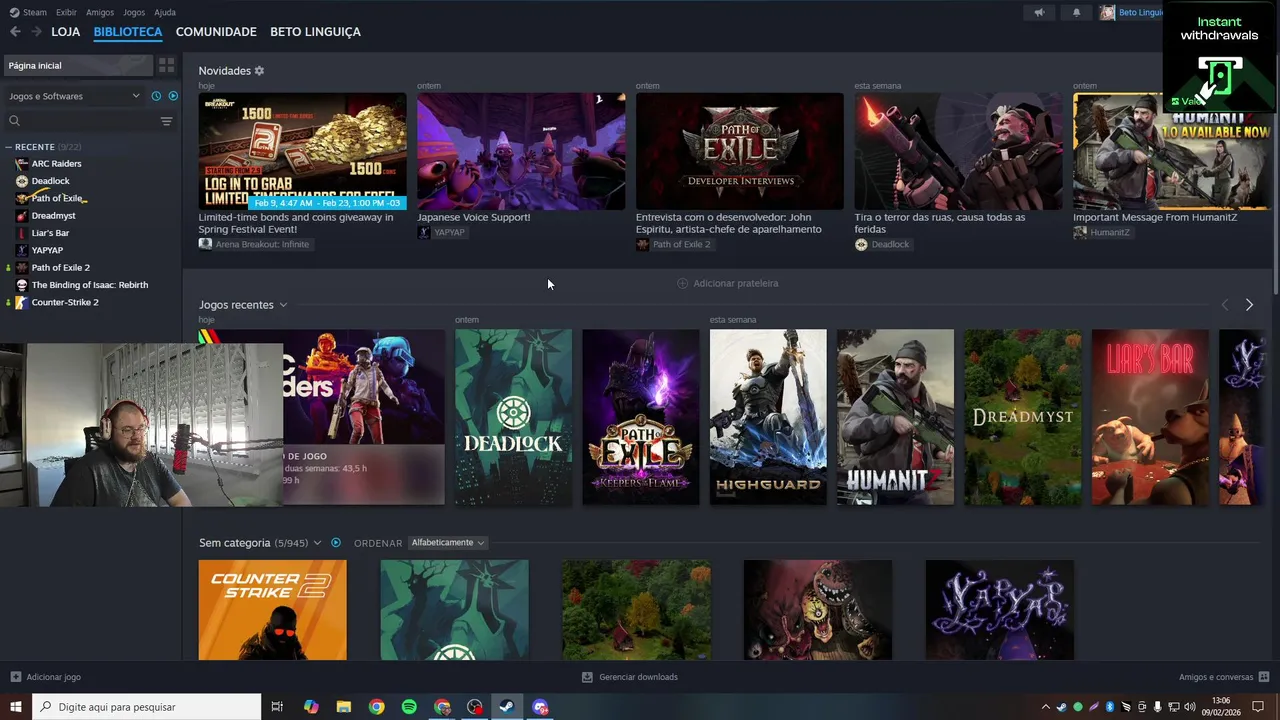Click the Página inicial button
Screen dimensions: 1280x720
[79, 65]
